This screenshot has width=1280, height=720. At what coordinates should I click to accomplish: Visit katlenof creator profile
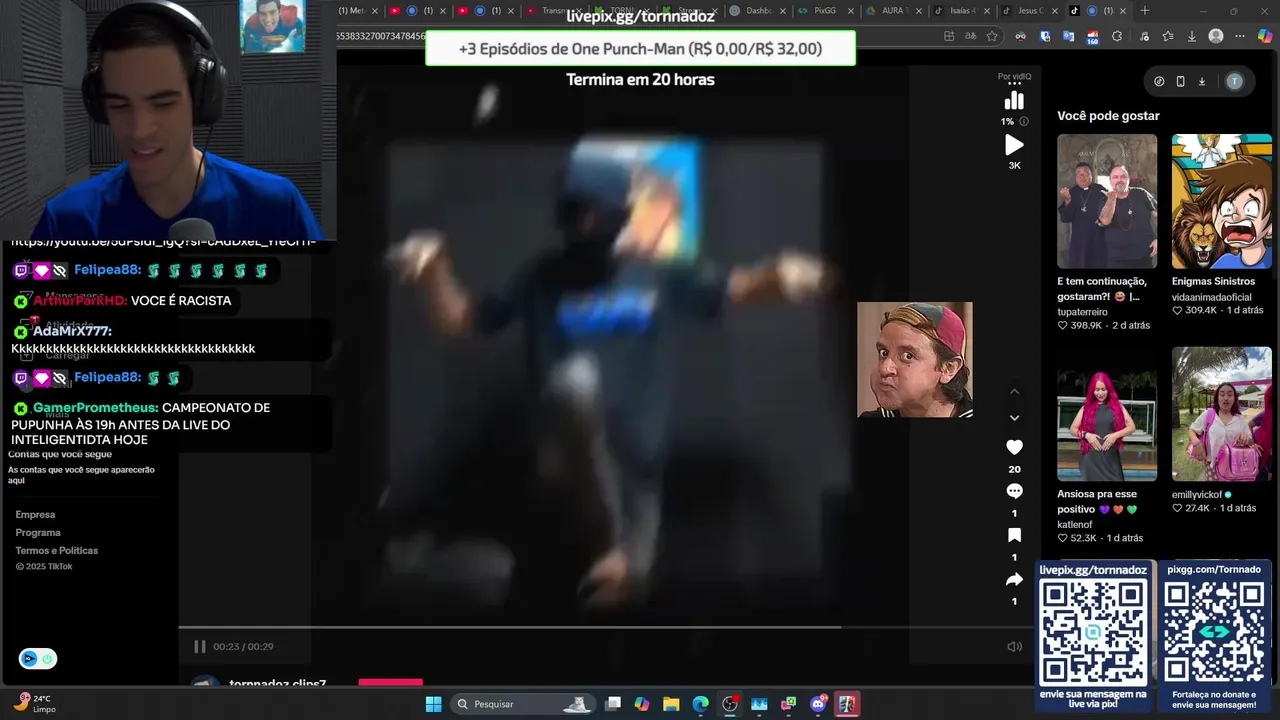pyautogui.click(x=1075, y=524)
